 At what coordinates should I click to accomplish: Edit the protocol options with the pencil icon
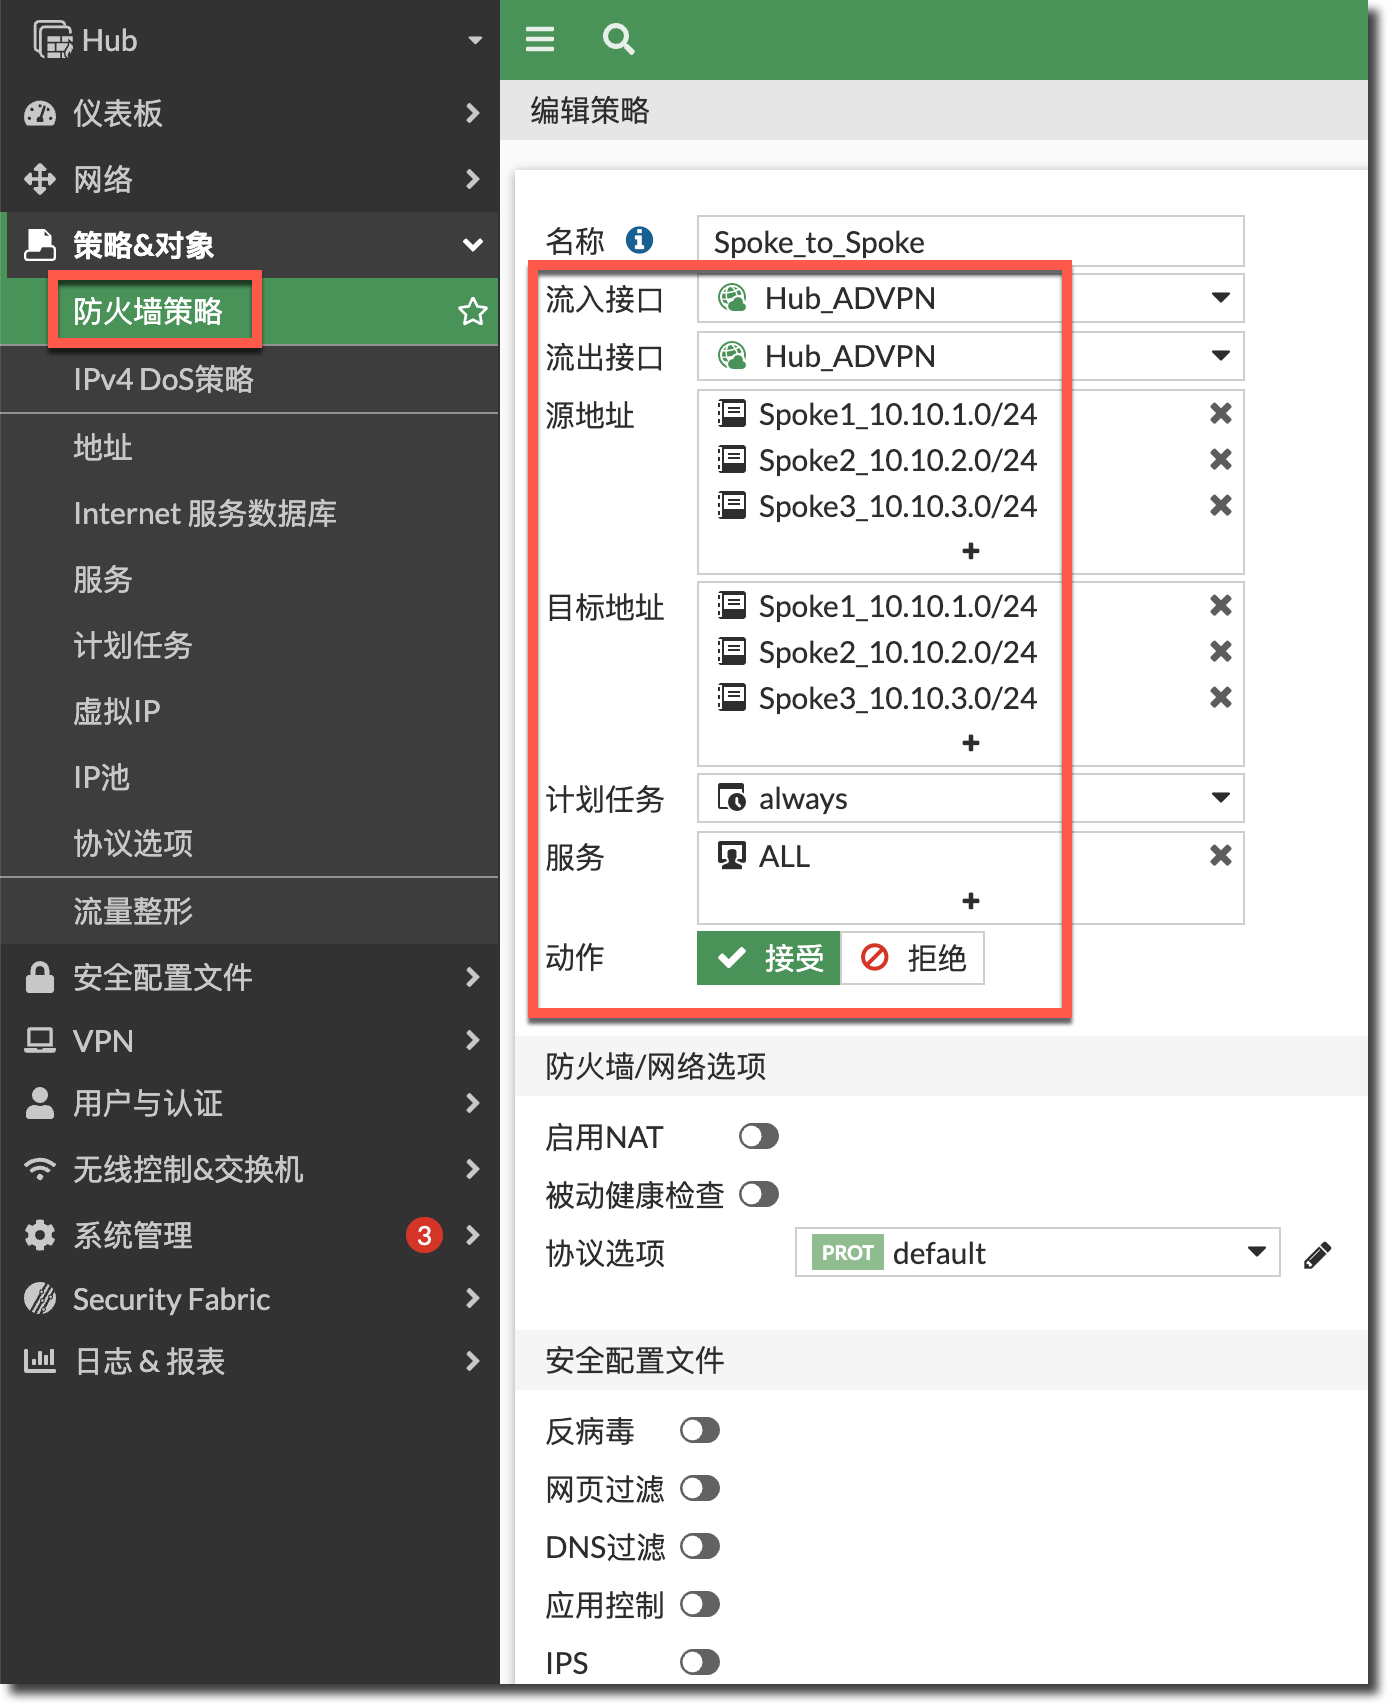click(1317, 1255)
